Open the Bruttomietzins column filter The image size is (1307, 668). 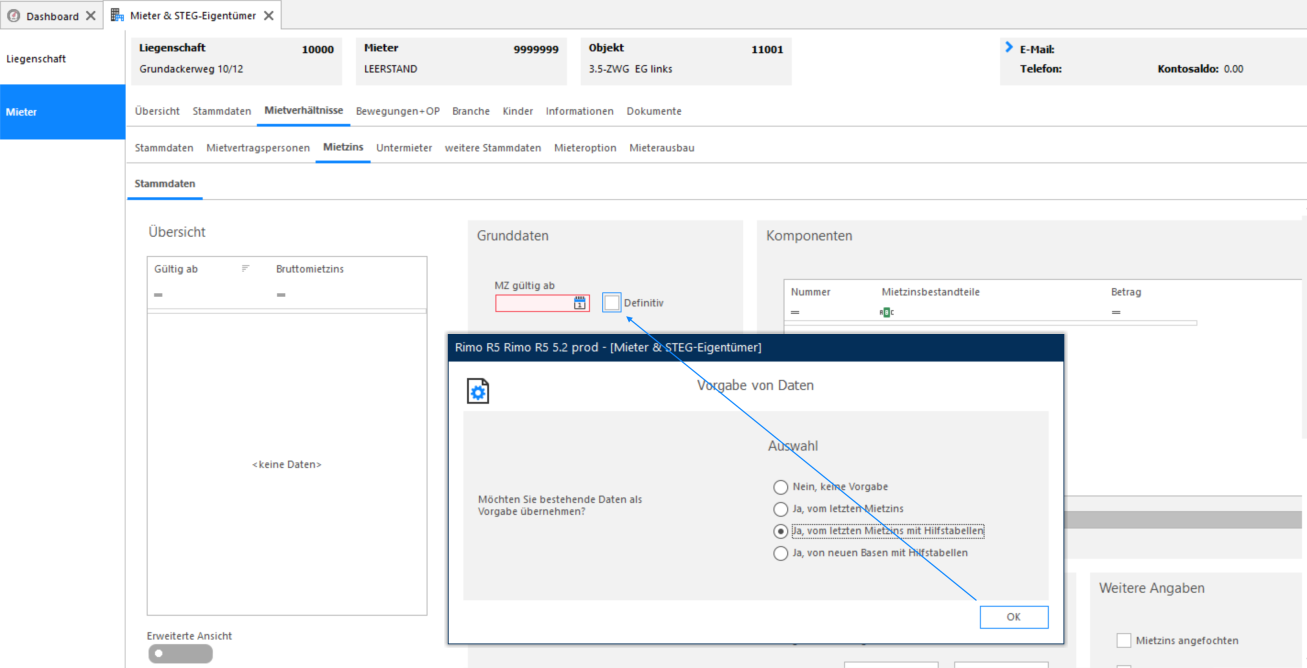point(281,295)
